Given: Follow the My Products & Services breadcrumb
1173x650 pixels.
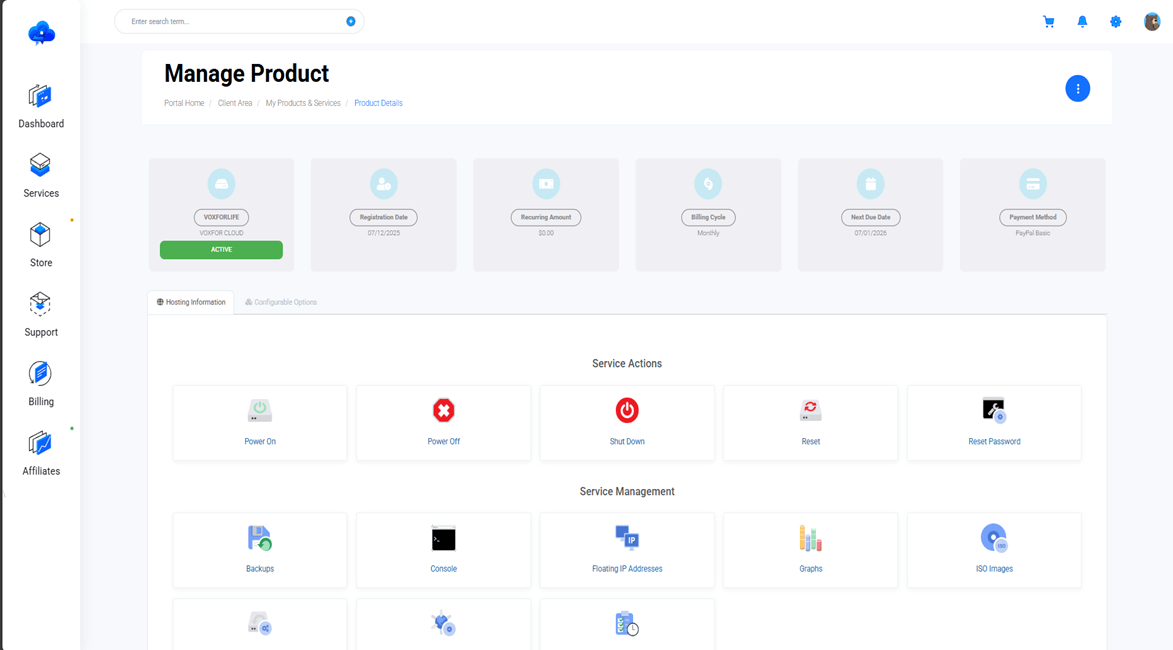Looking at the screenshot, I should [x=303, y=103].
